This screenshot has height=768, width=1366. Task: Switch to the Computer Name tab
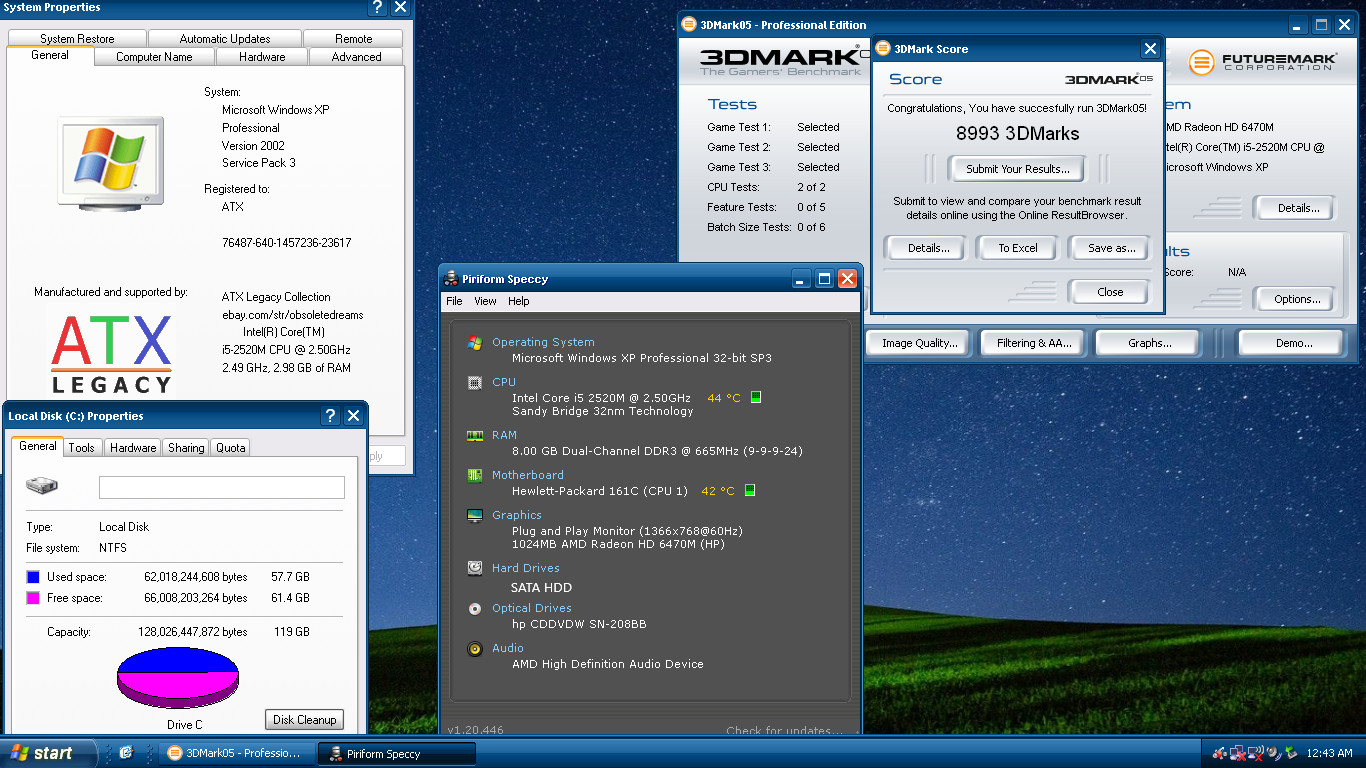click(x=154, y=57)
